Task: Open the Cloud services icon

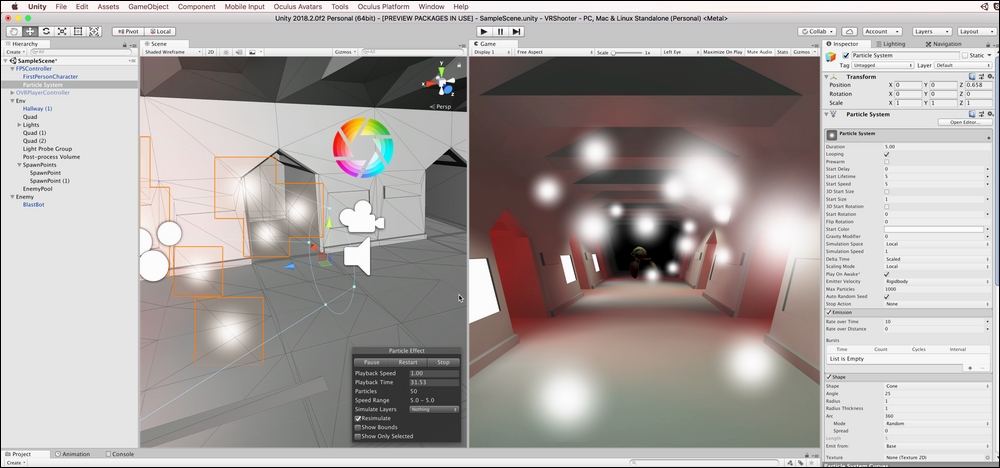Action: click(x=849, y=31)
